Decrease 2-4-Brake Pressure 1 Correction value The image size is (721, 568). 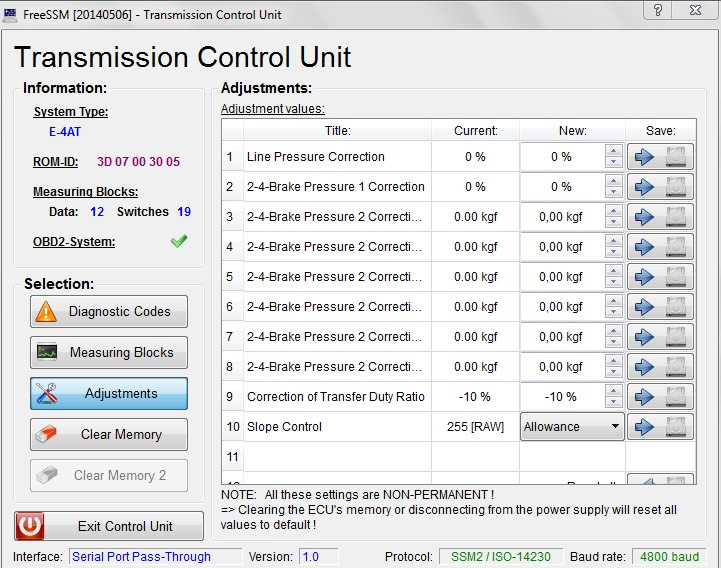point(613,192)
